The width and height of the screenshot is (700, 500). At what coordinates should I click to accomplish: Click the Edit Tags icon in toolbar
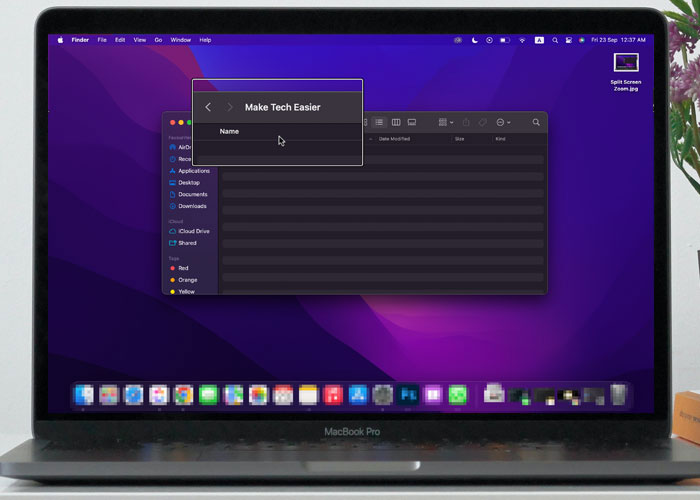483,122
